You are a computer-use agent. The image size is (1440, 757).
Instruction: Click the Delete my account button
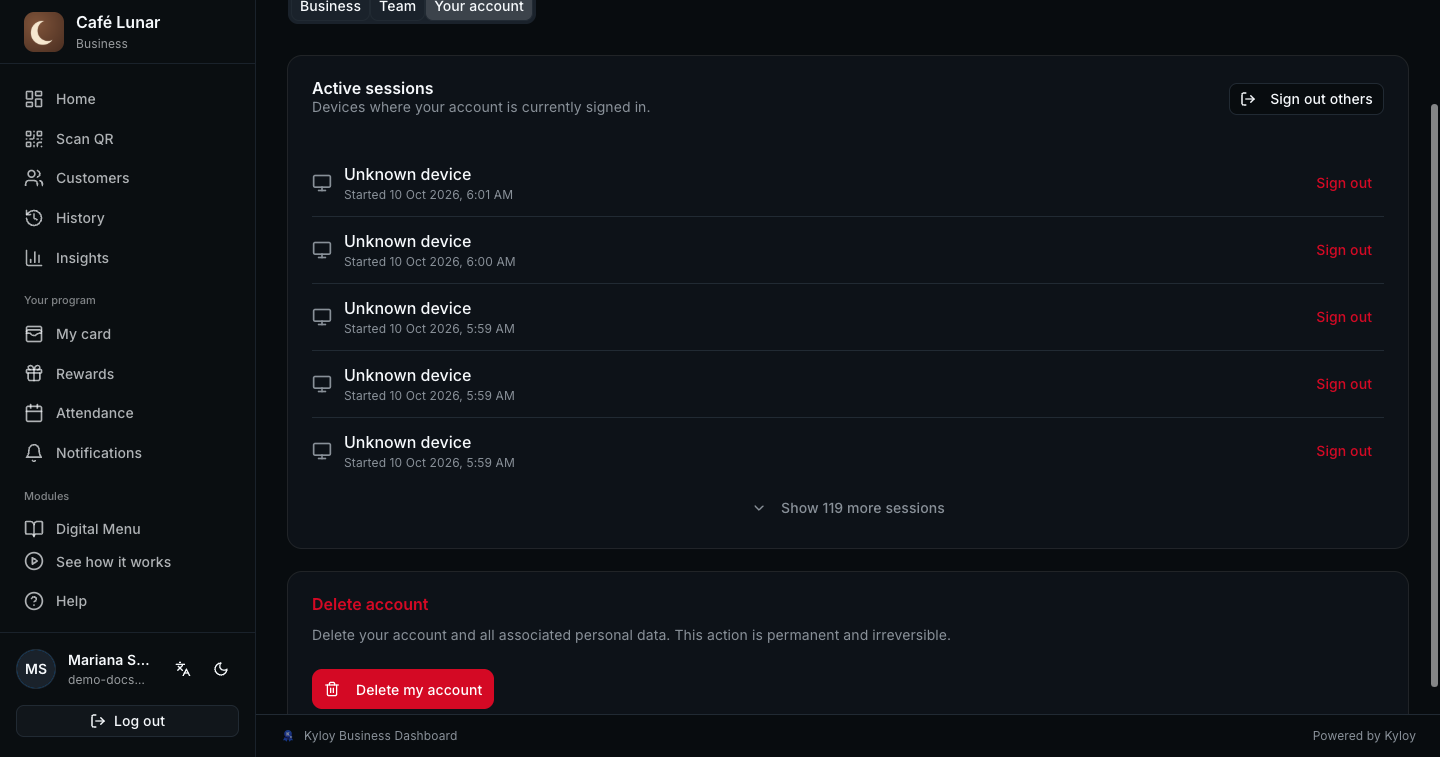click(x=403, y=689)
